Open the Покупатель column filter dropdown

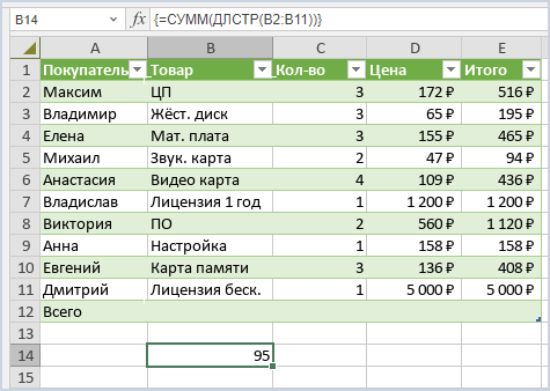click(x=137, y=70)
